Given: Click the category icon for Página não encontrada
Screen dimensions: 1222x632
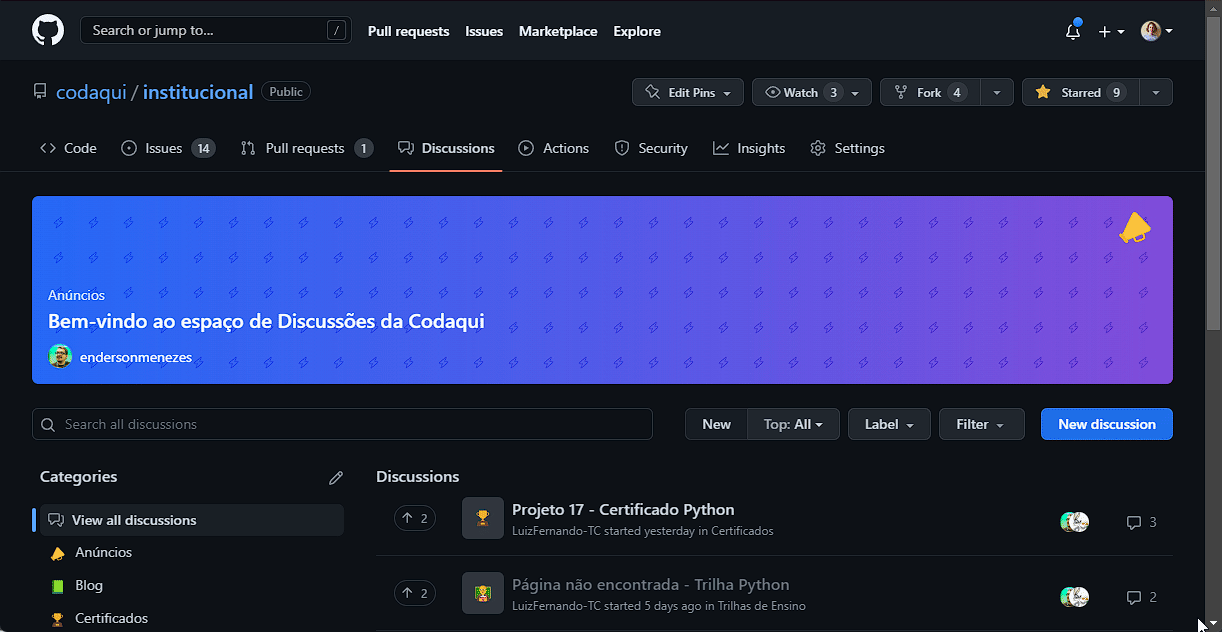Looking at the screenshot, I should click(483, 594).
